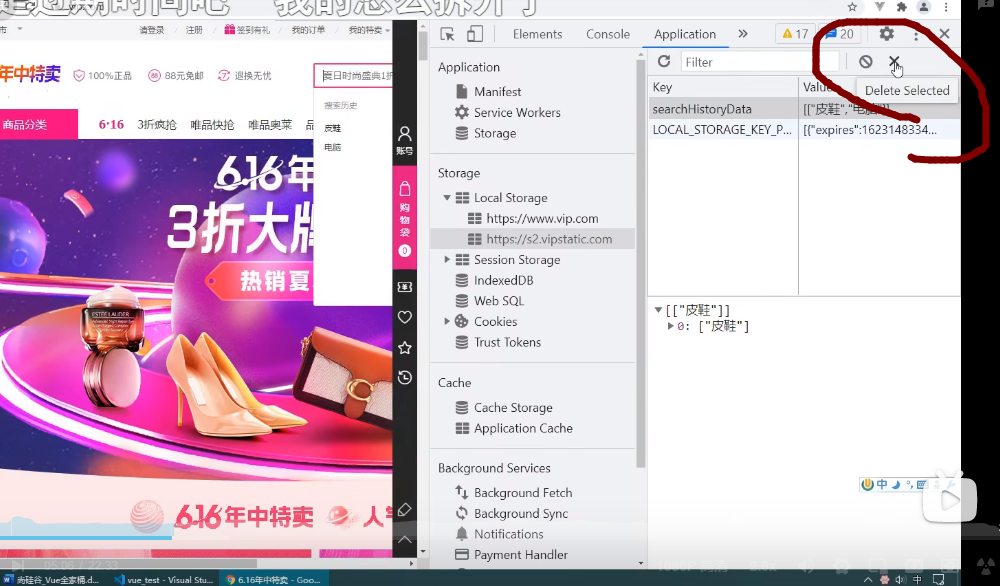
Task: Click the coupon icon on site sidebar
Action: (404, 287)
